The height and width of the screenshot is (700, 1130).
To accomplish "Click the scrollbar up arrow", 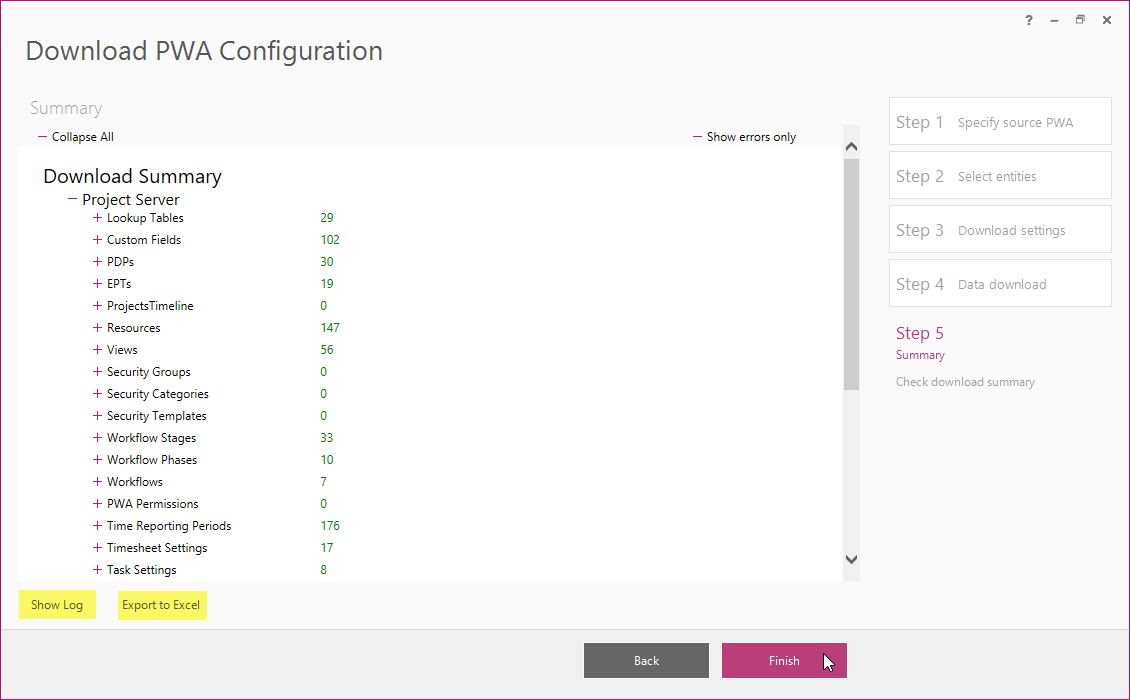I will point(851,147).
